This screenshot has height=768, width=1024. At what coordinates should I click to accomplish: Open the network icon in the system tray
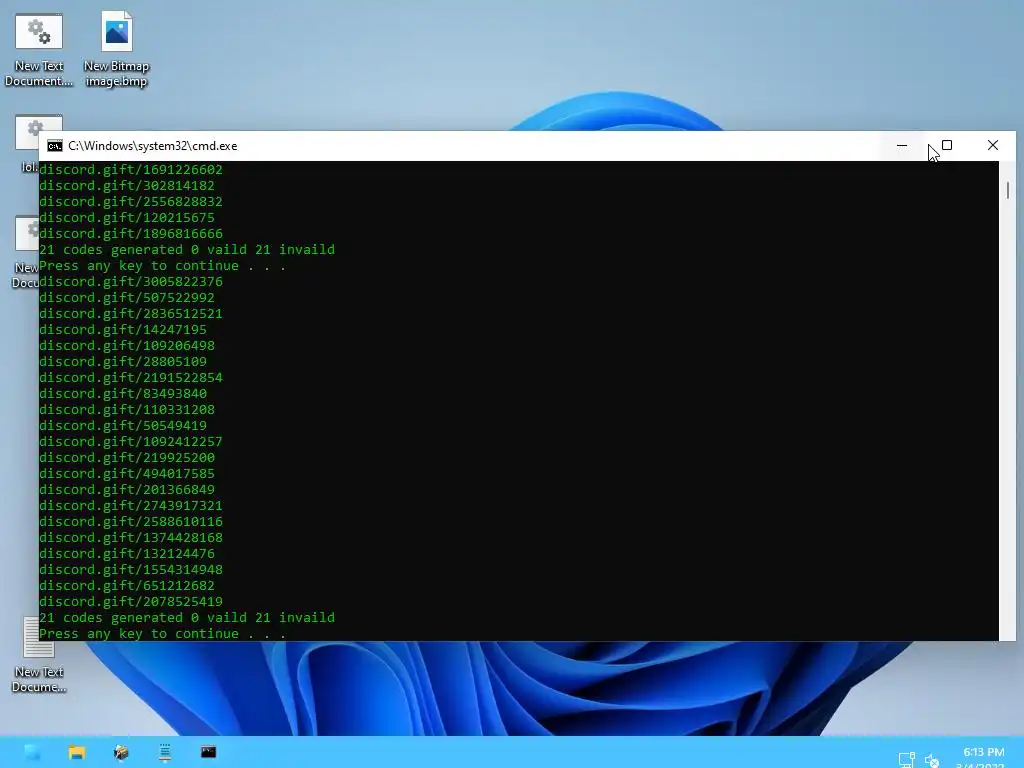[x=906, y=760]
